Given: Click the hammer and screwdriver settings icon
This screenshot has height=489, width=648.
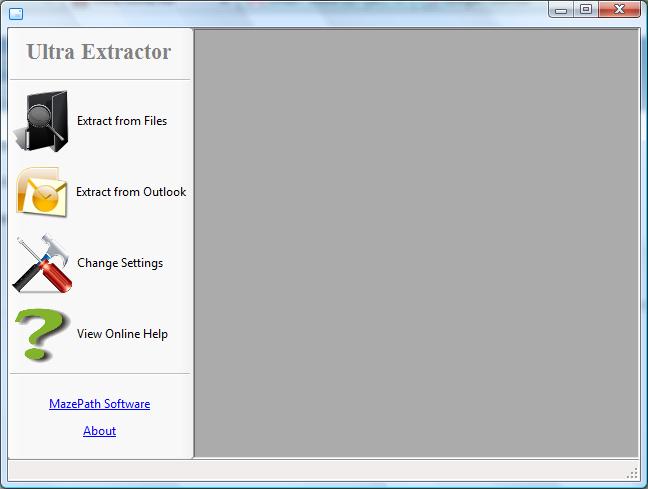Looking at the screenshot, I should 42,263.
